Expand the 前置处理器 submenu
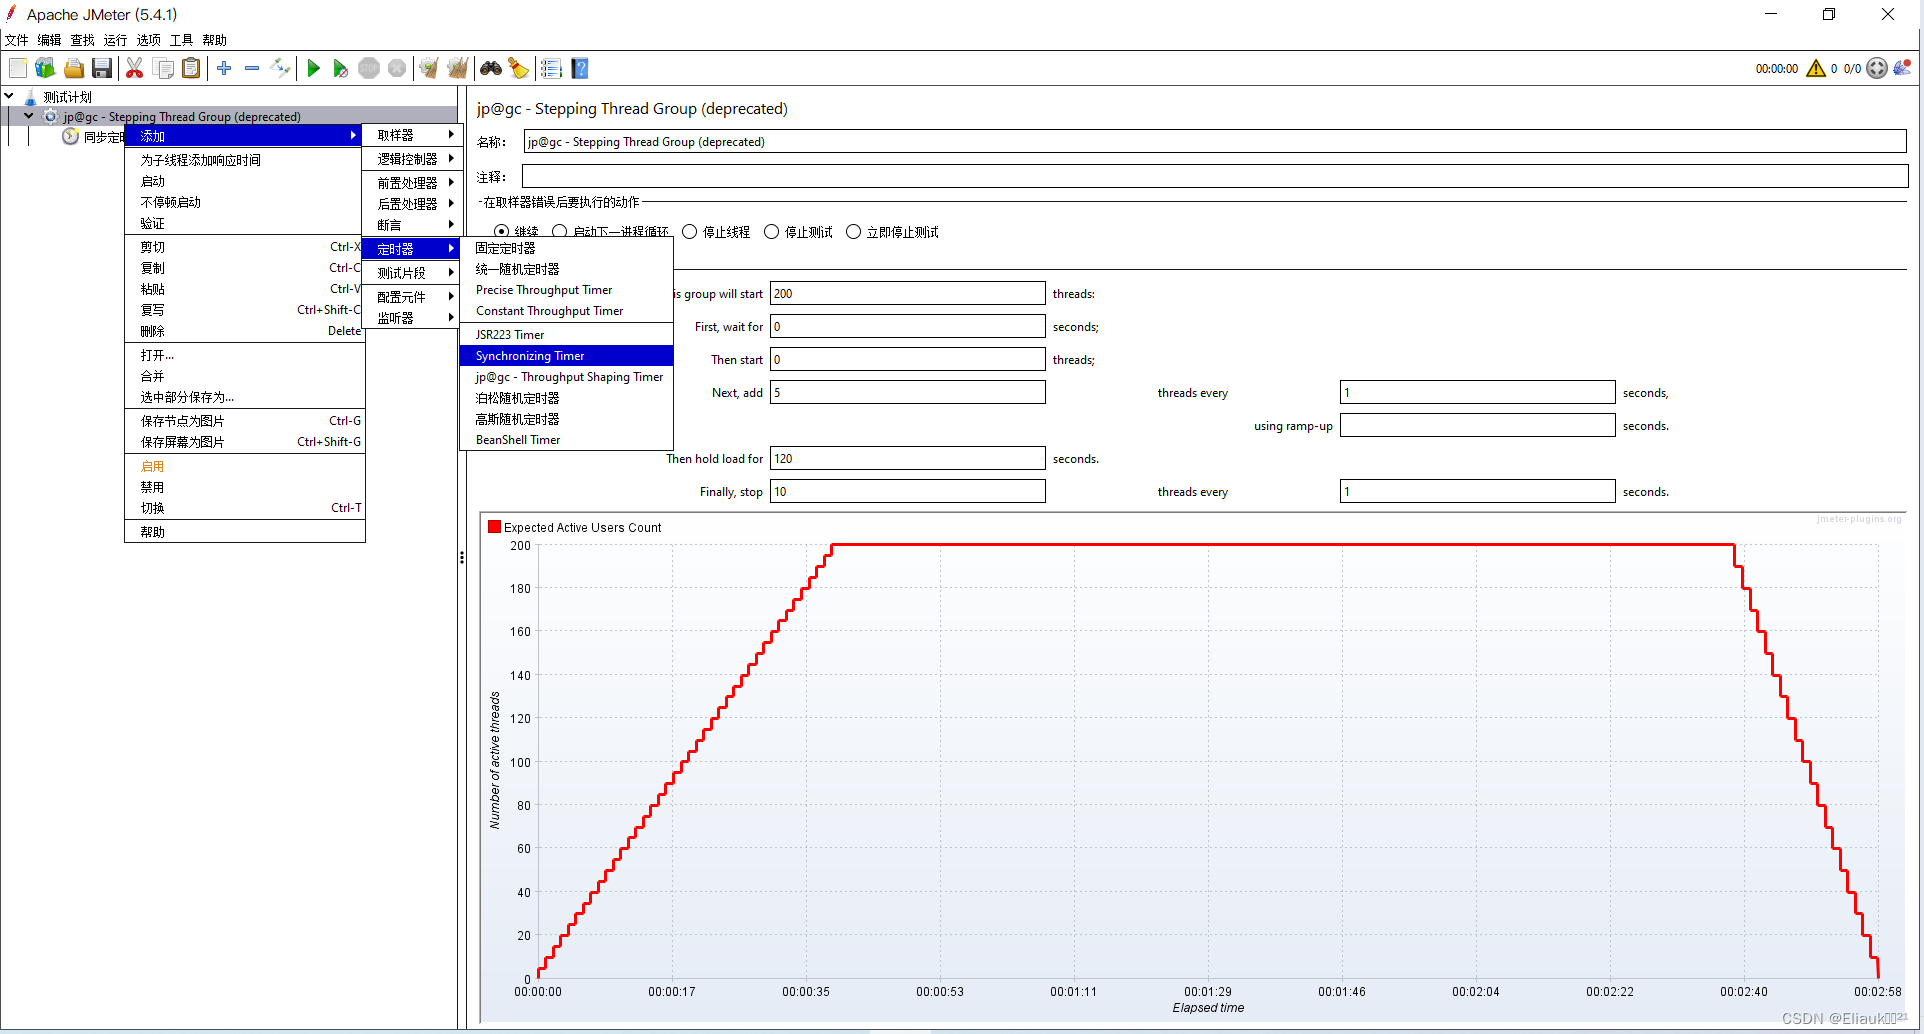 pyautogui.click(x=410, y=183)
